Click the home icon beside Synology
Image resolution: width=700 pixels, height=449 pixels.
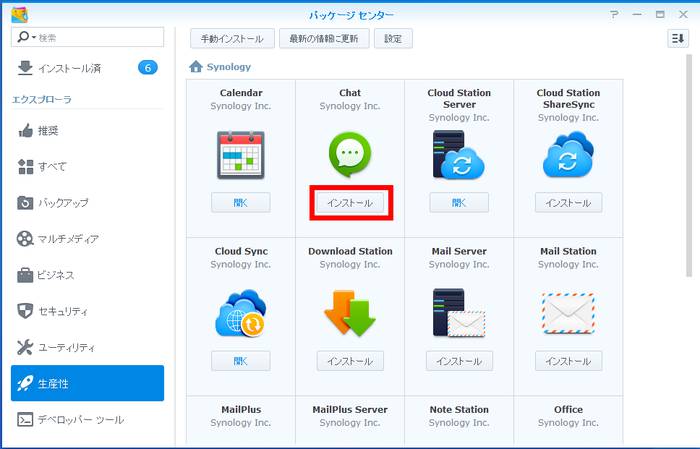pos(196,67)
